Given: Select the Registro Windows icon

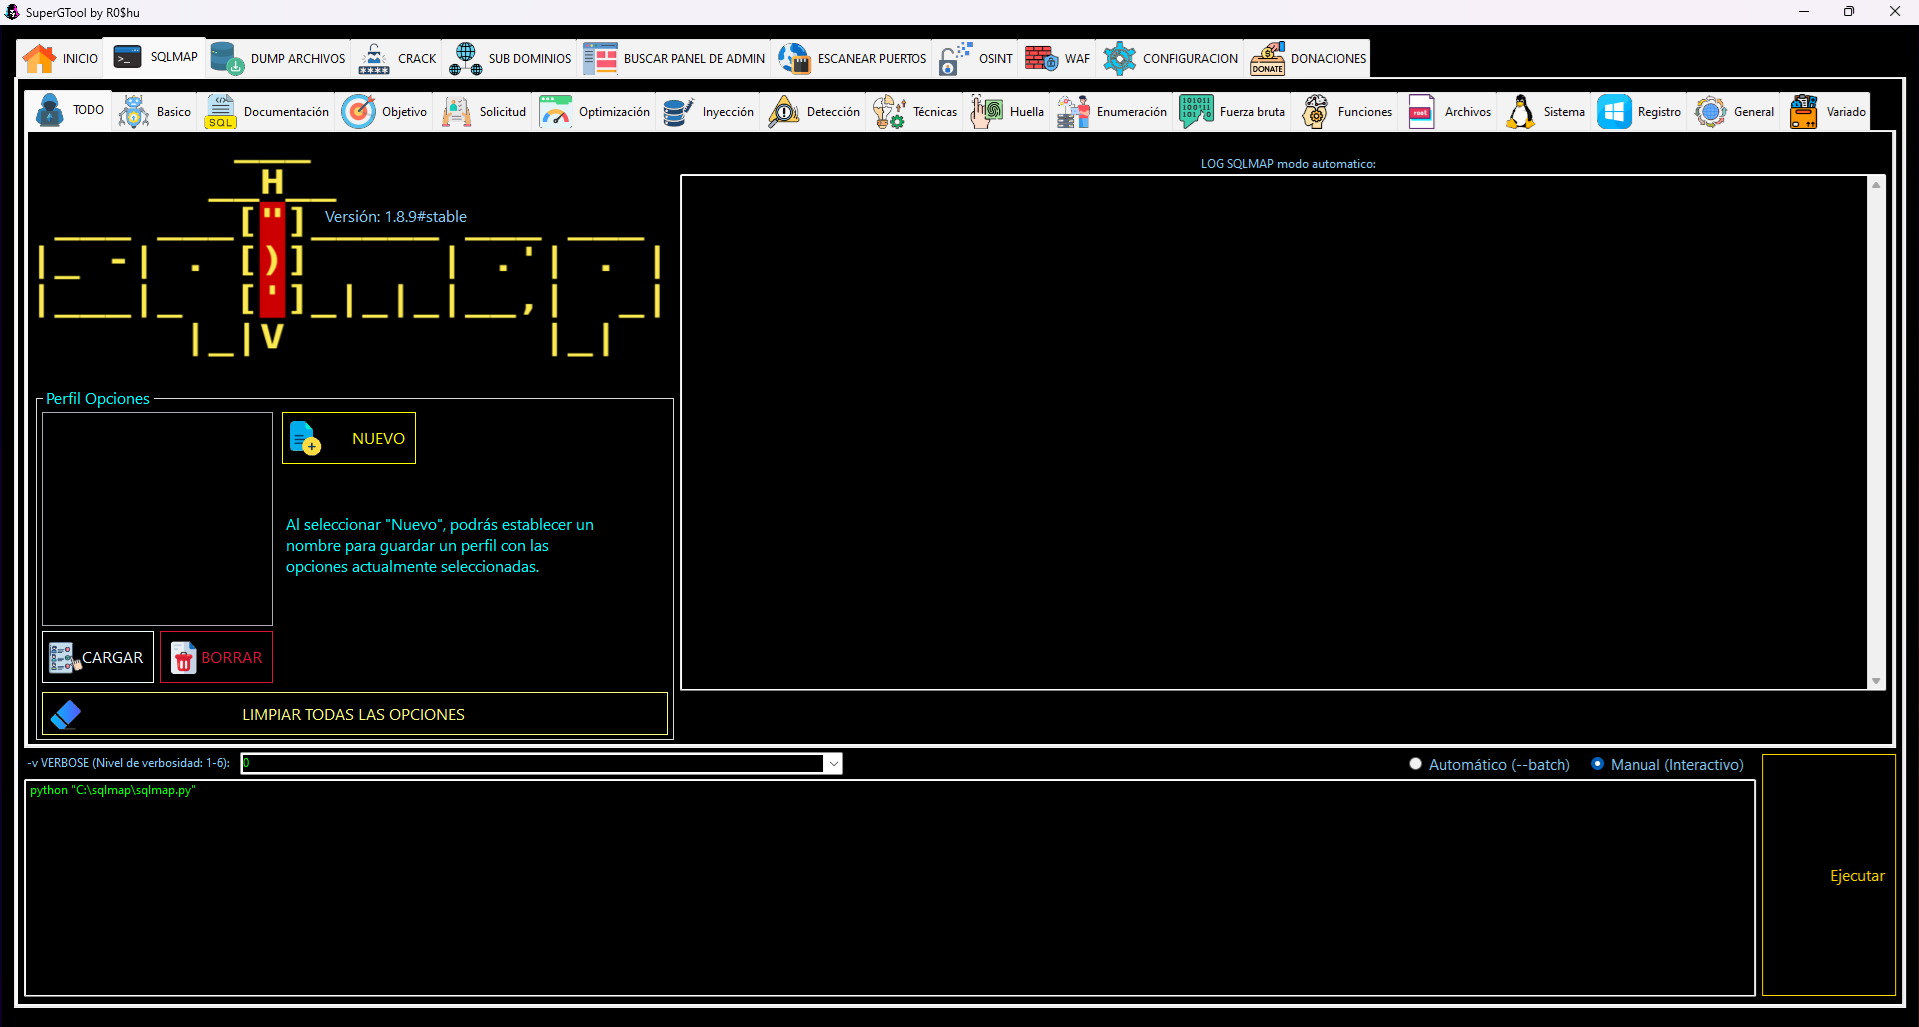Looking at the screenshot, I should point(1614,112).
